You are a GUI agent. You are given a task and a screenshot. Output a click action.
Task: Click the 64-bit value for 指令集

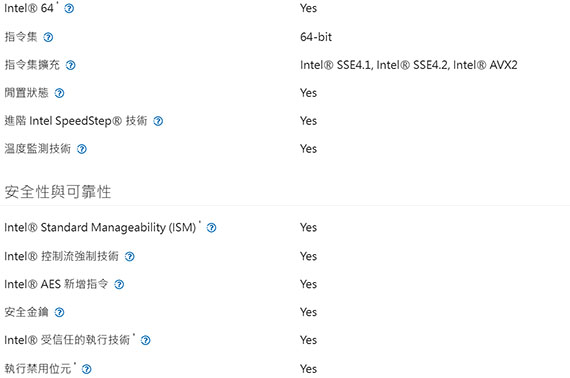pyautogui.click(x=316, y=37)
